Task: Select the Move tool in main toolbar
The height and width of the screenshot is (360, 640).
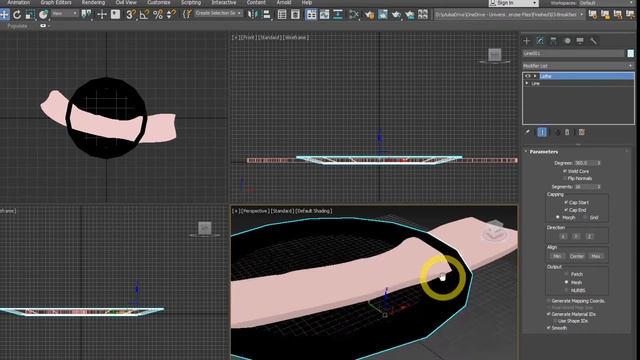Action: point(4,15)
